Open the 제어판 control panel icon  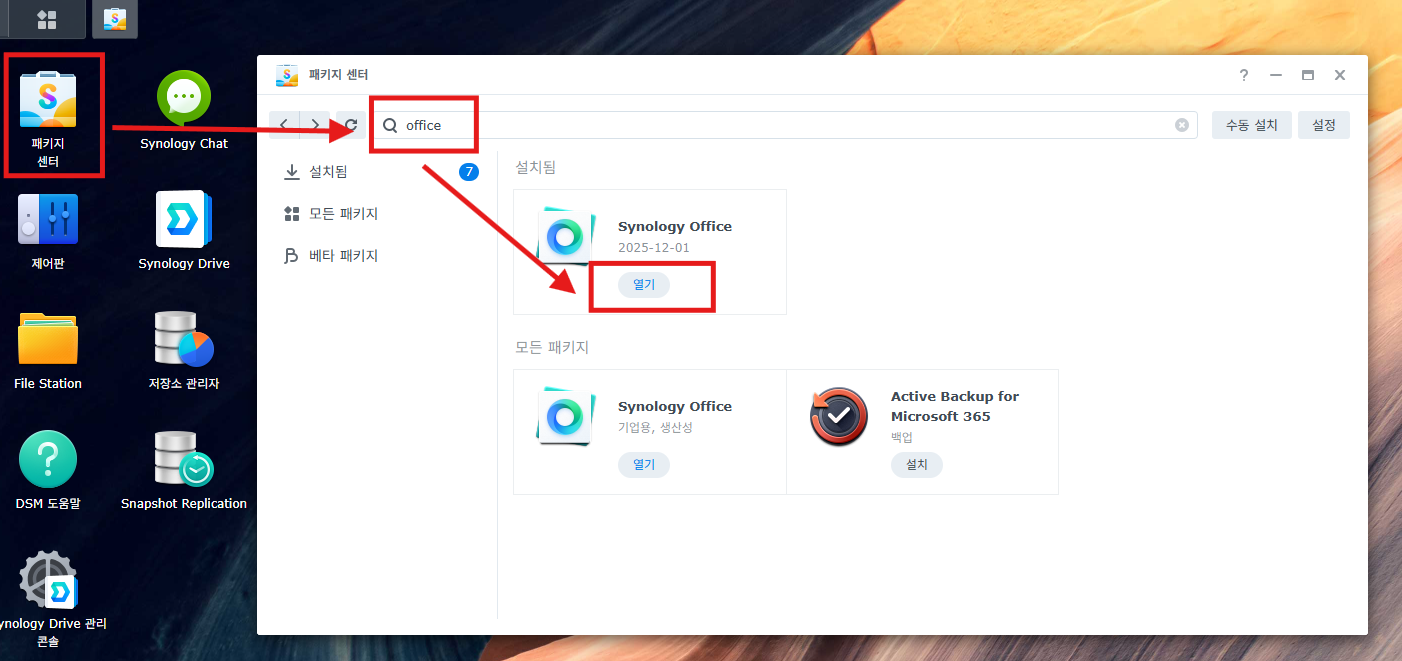pyautogui.click(x=48, y=218)
